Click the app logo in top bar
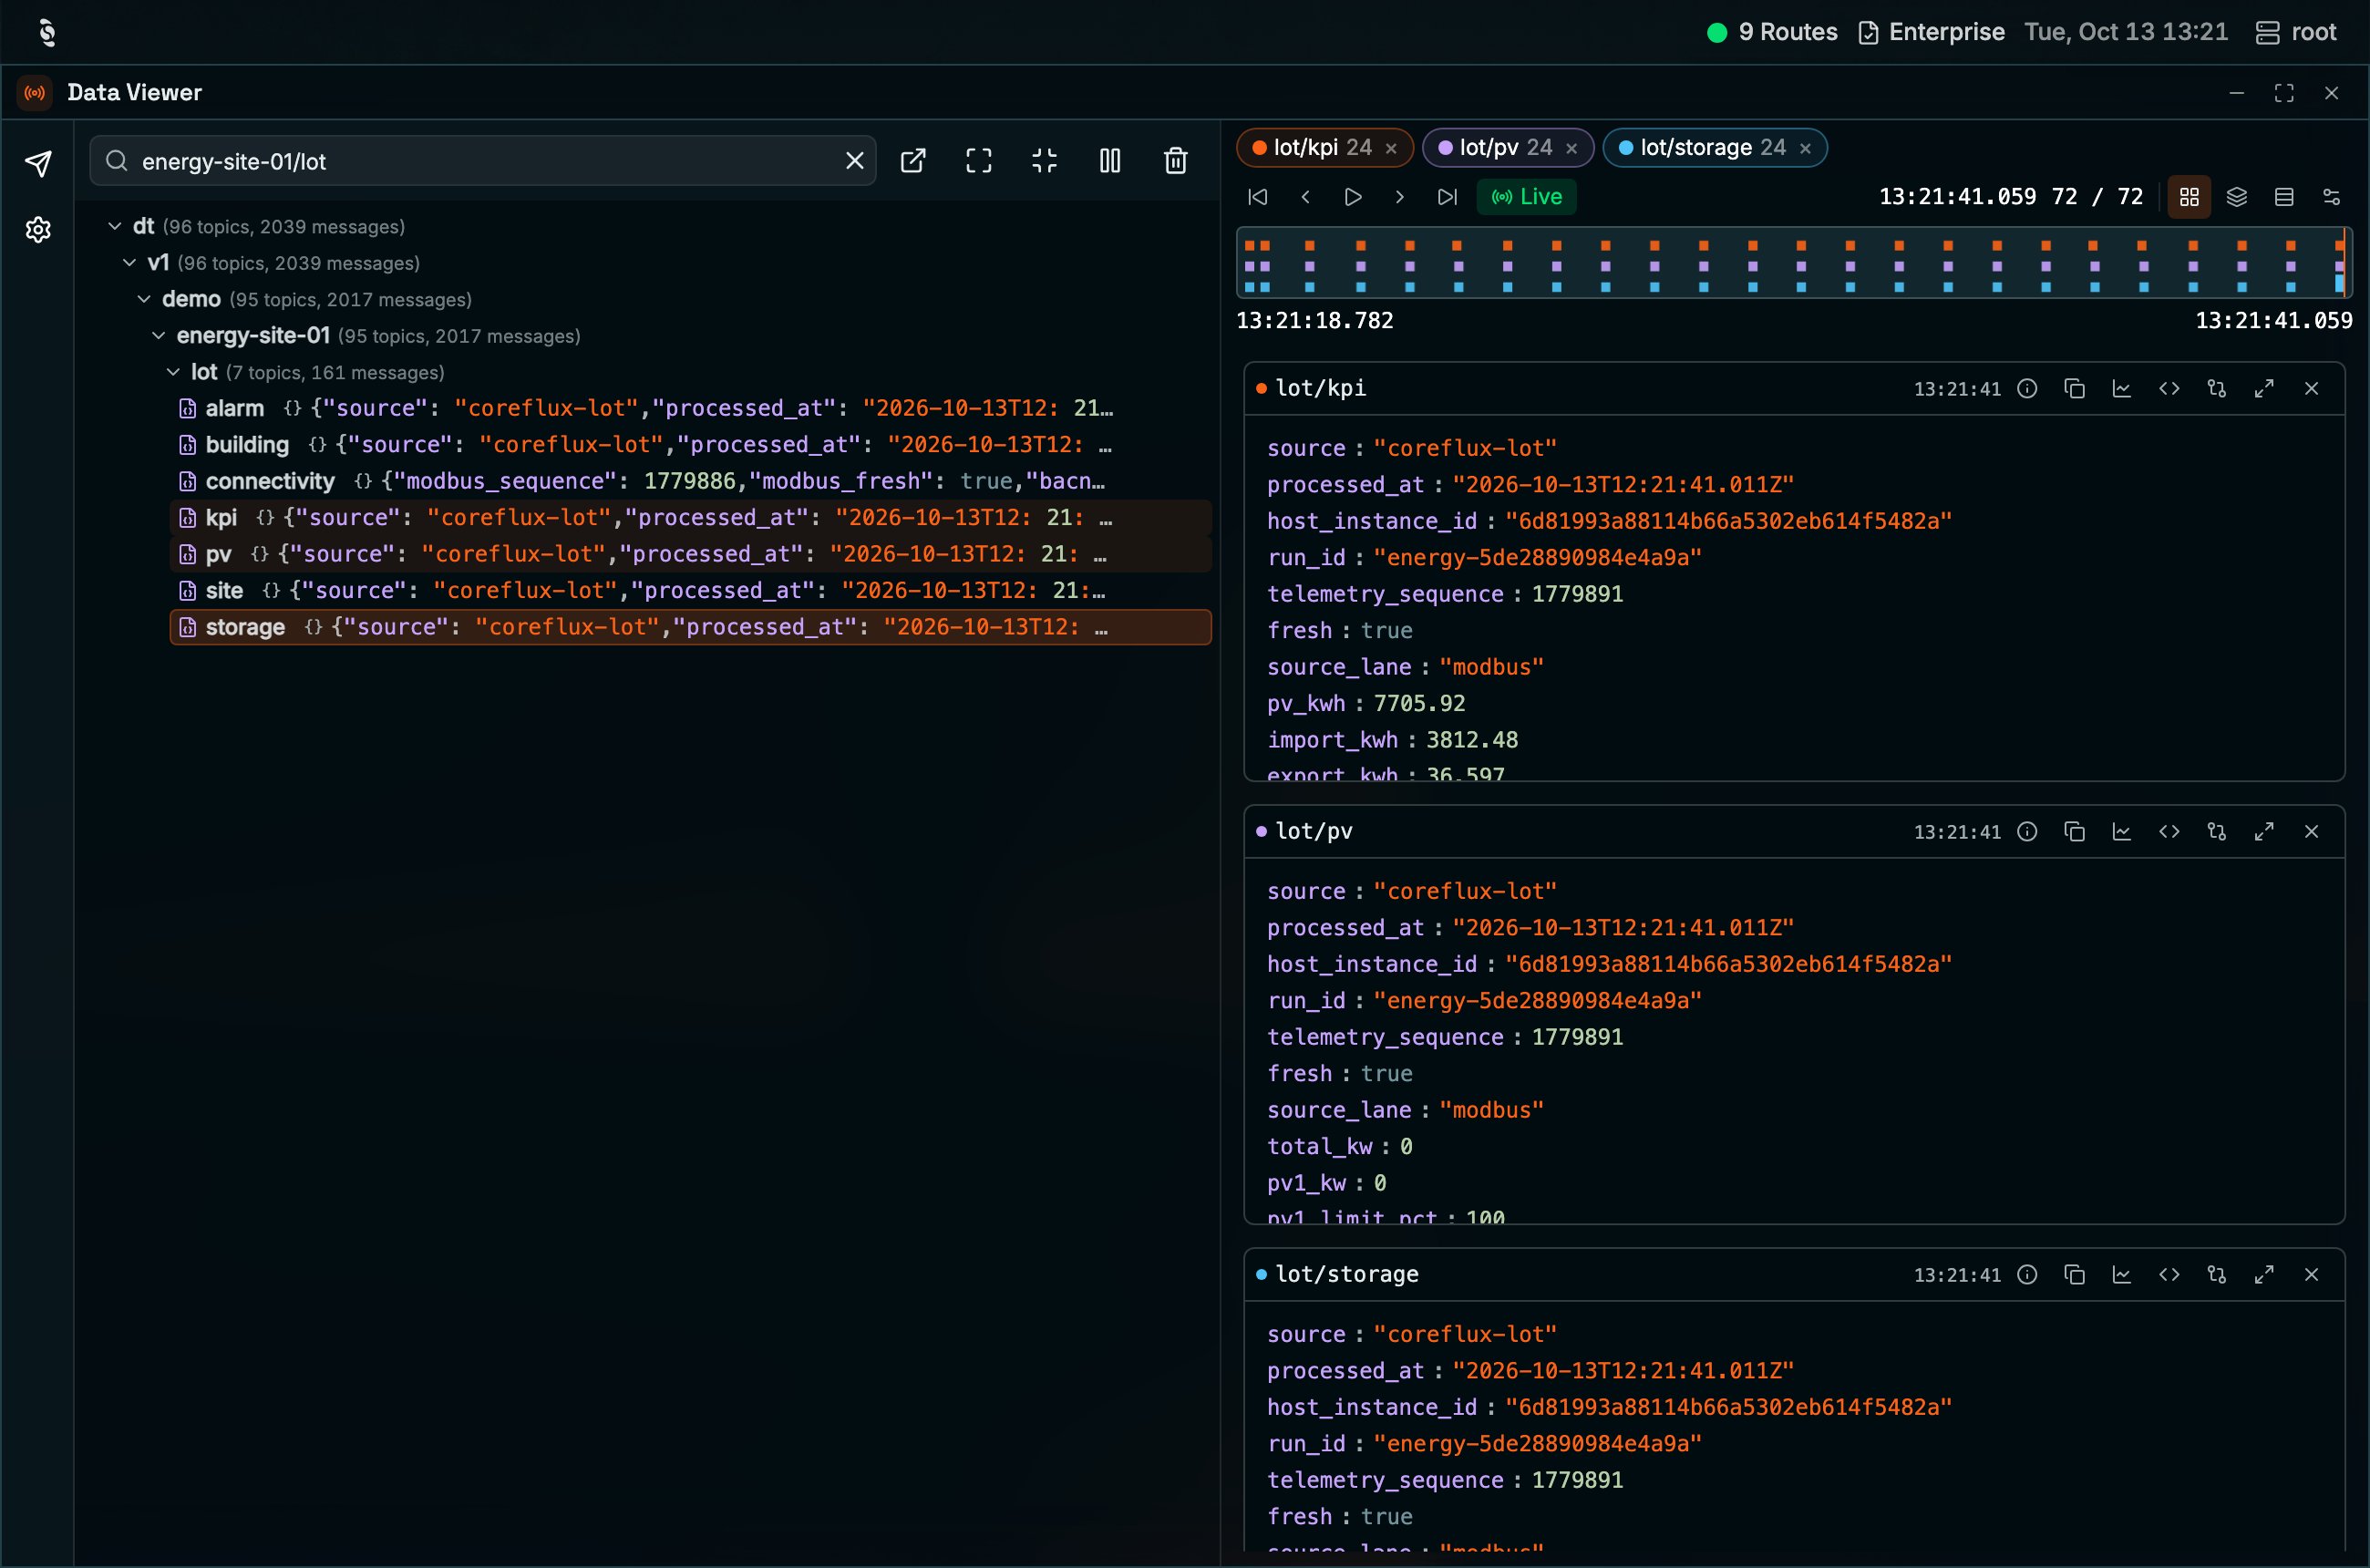The image size is (2370, 1568). [x=47, y=32]
